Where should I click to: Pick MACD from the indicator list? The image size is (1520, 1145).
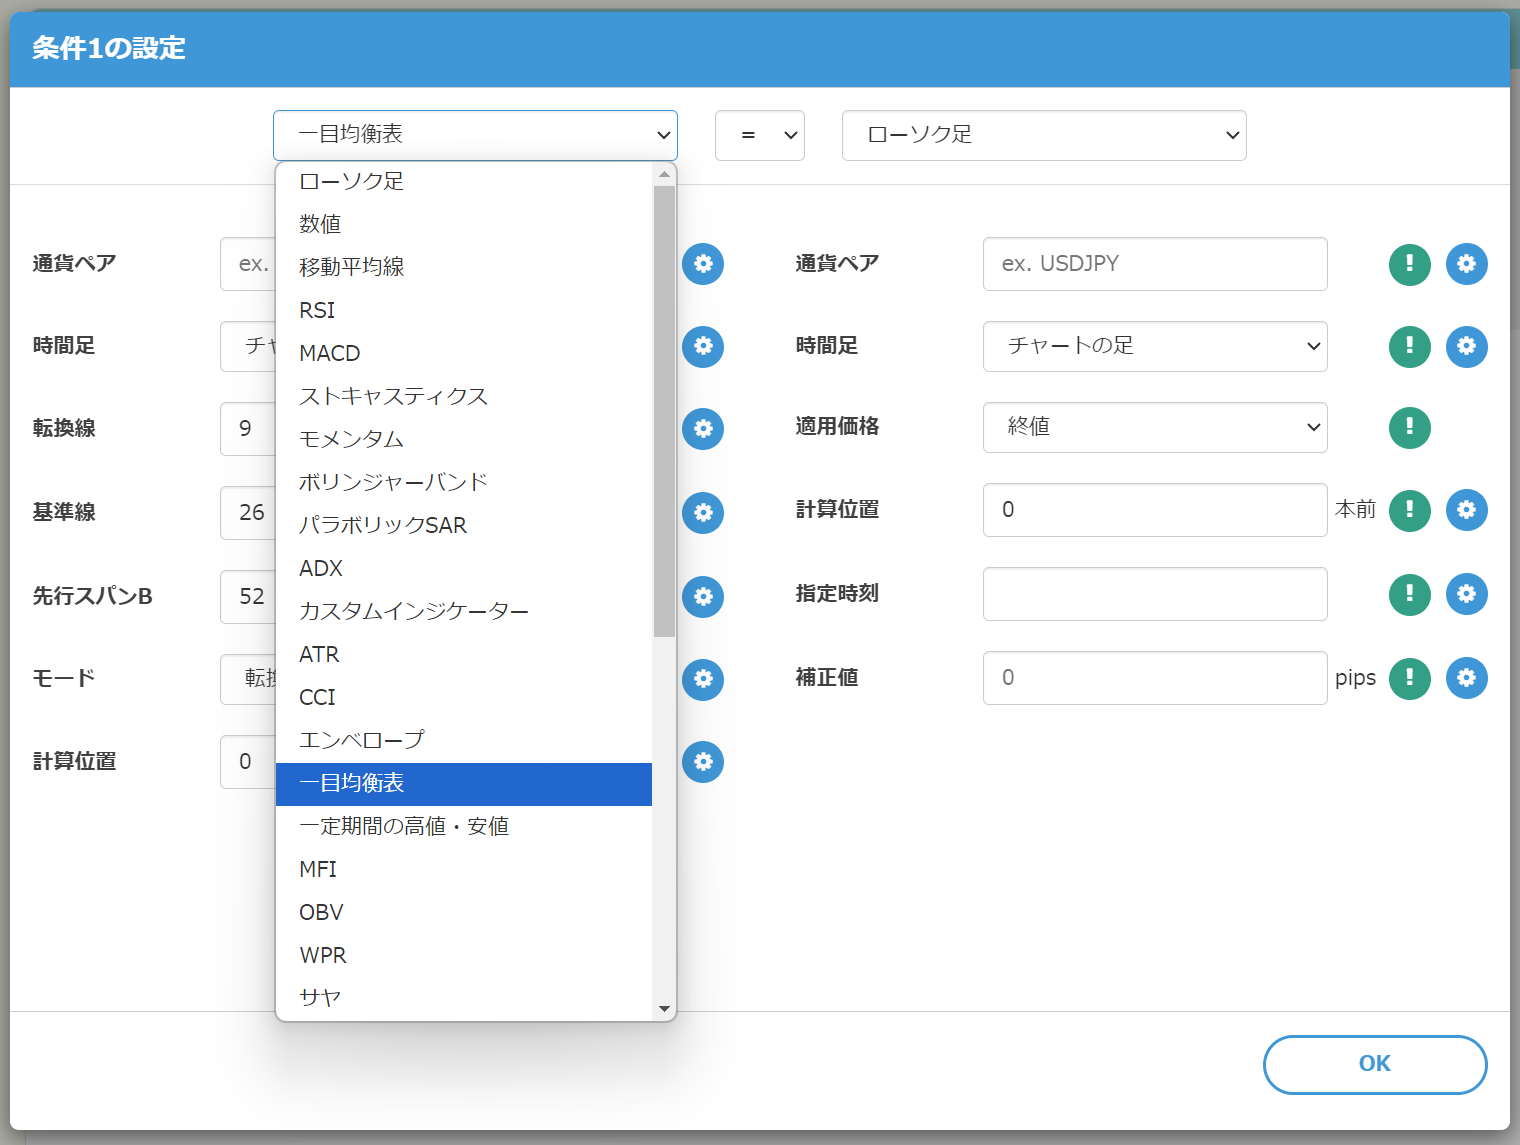[330, 353]
